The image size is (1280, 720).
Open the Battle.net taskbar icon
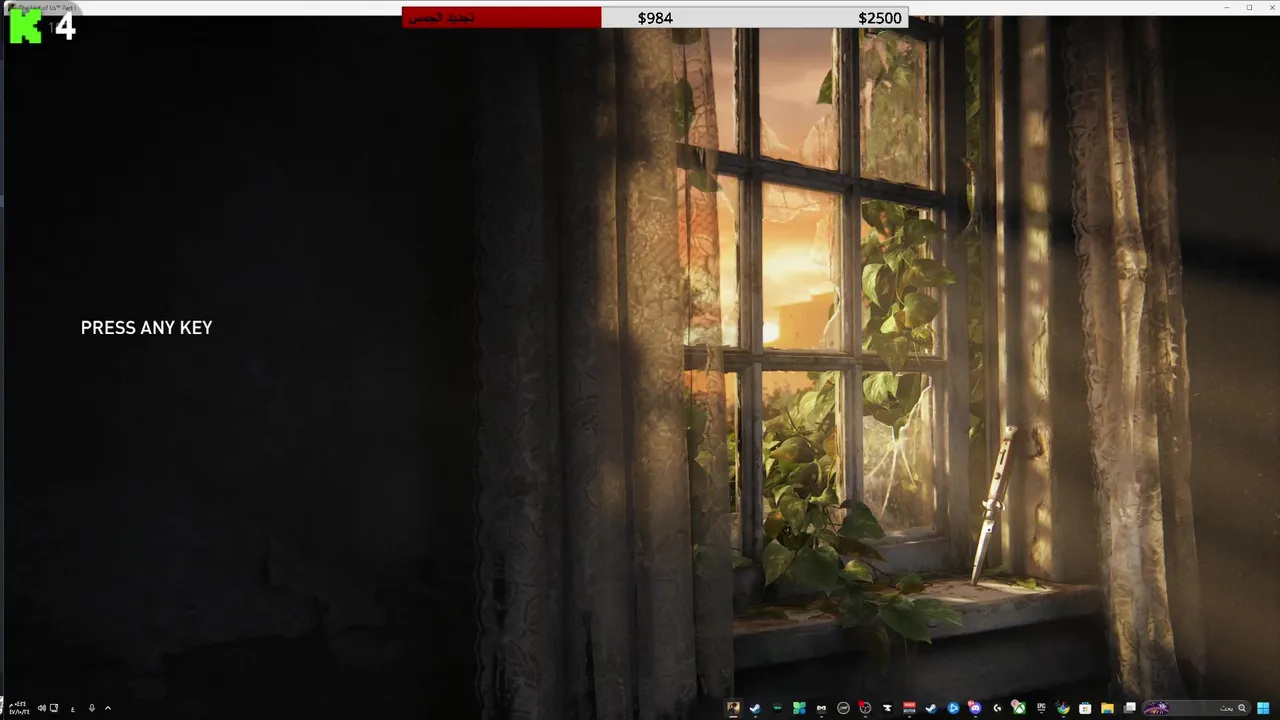pyautogui.click(x=953, y=708)
